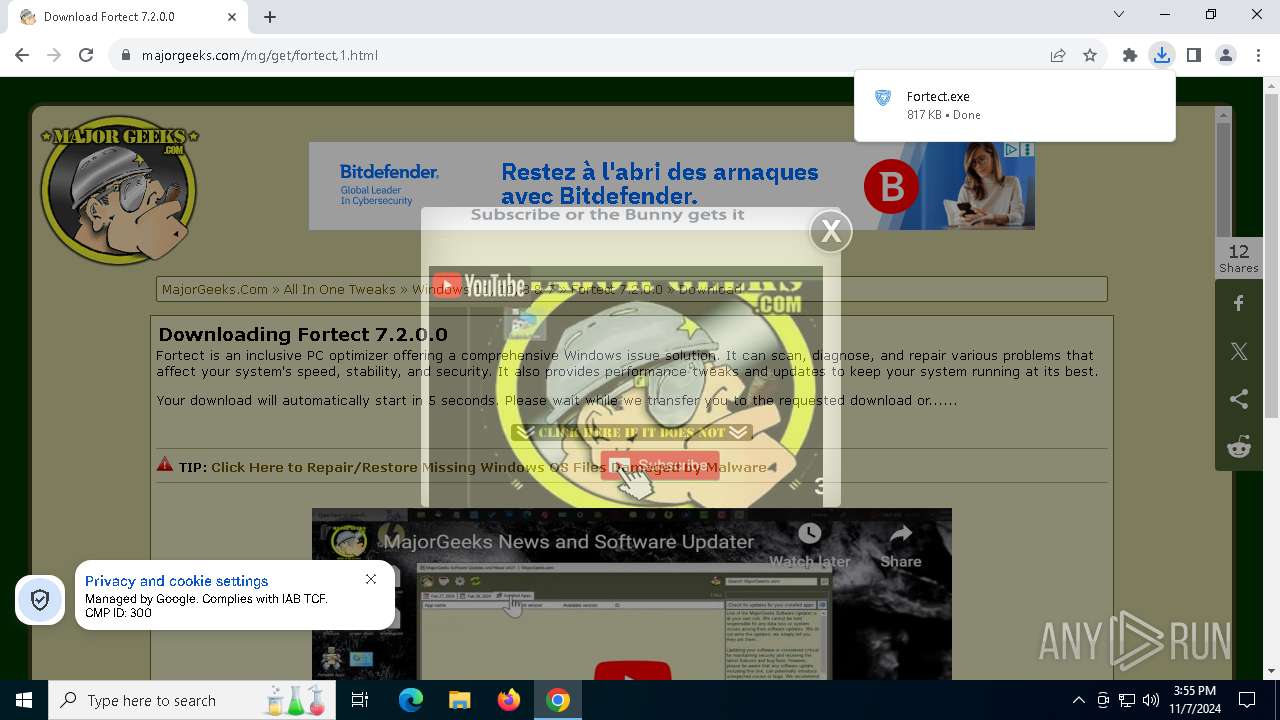Image resolution: width=1280 pixels, height=720 pixels.
Task: Click the 12 Shares counter
Action: coord(1239,258)
